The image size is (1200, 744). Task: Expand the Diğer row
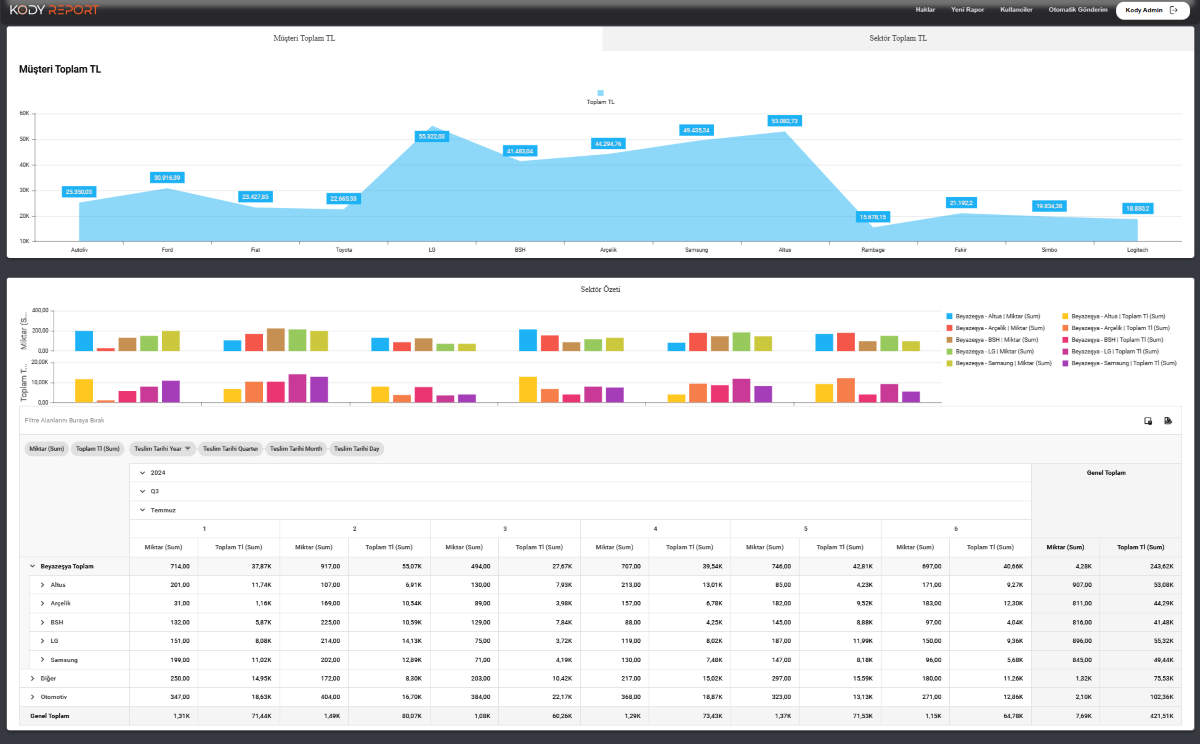[32, 678]
